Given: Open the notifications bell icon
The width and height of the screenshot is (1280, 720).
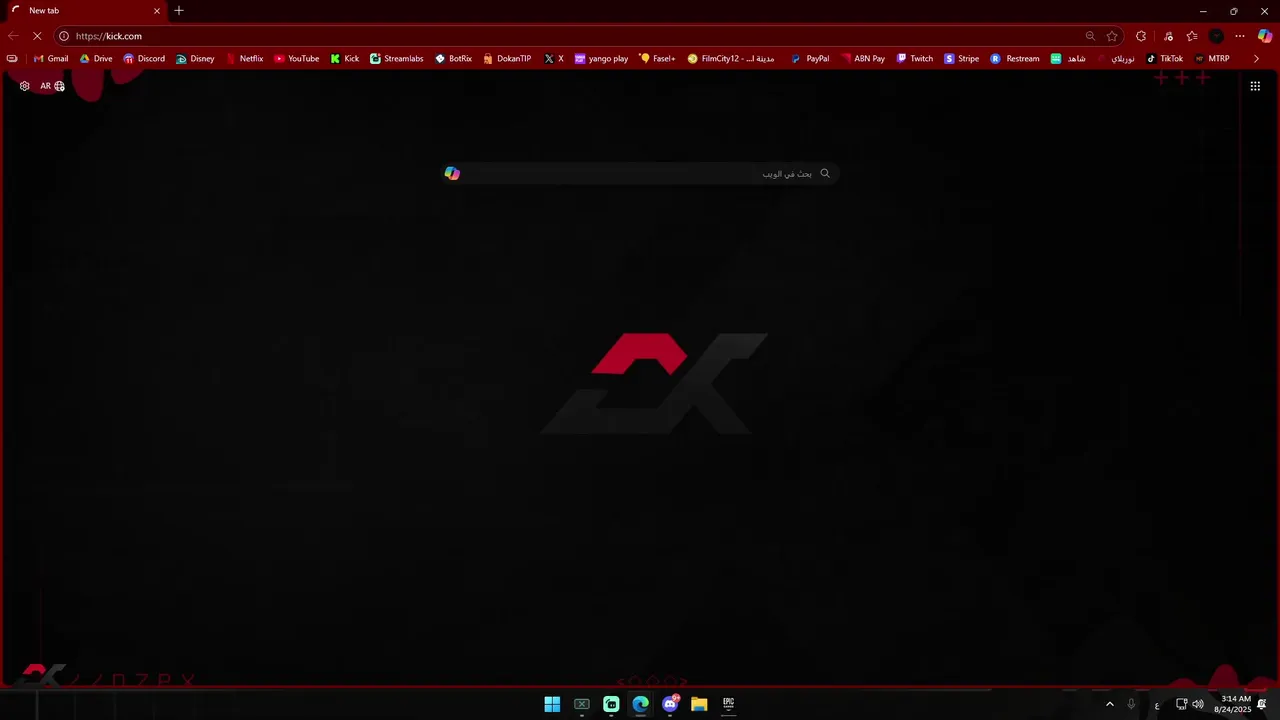Looking at the screenshot, I should [1262, 704].
